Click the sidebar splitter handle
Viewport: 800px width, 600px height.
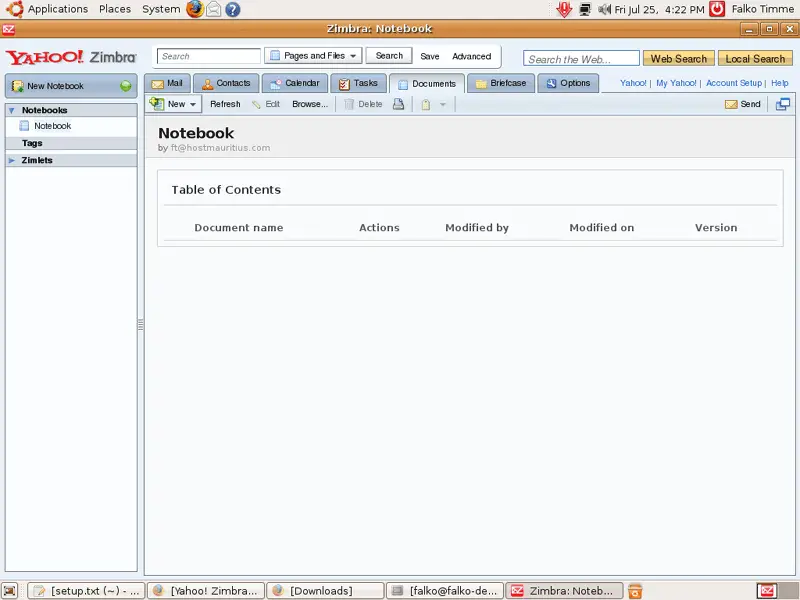click(x=140, y=324)
